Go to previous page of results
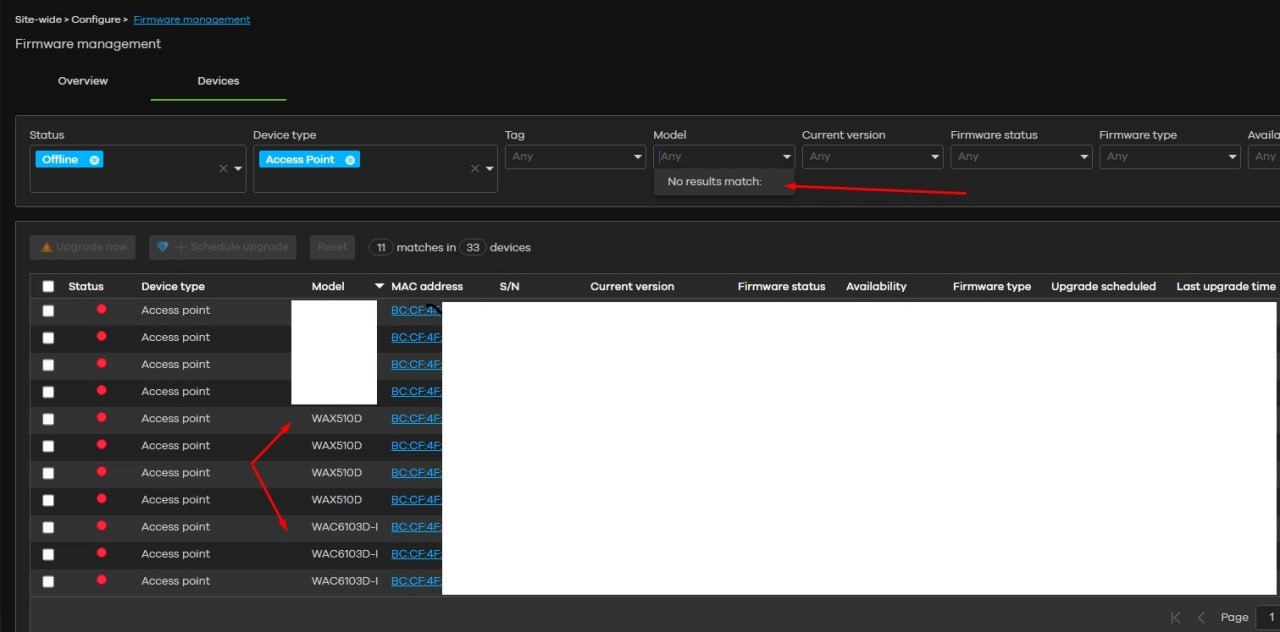The image size is (1280, 632). coord(1201,617)
